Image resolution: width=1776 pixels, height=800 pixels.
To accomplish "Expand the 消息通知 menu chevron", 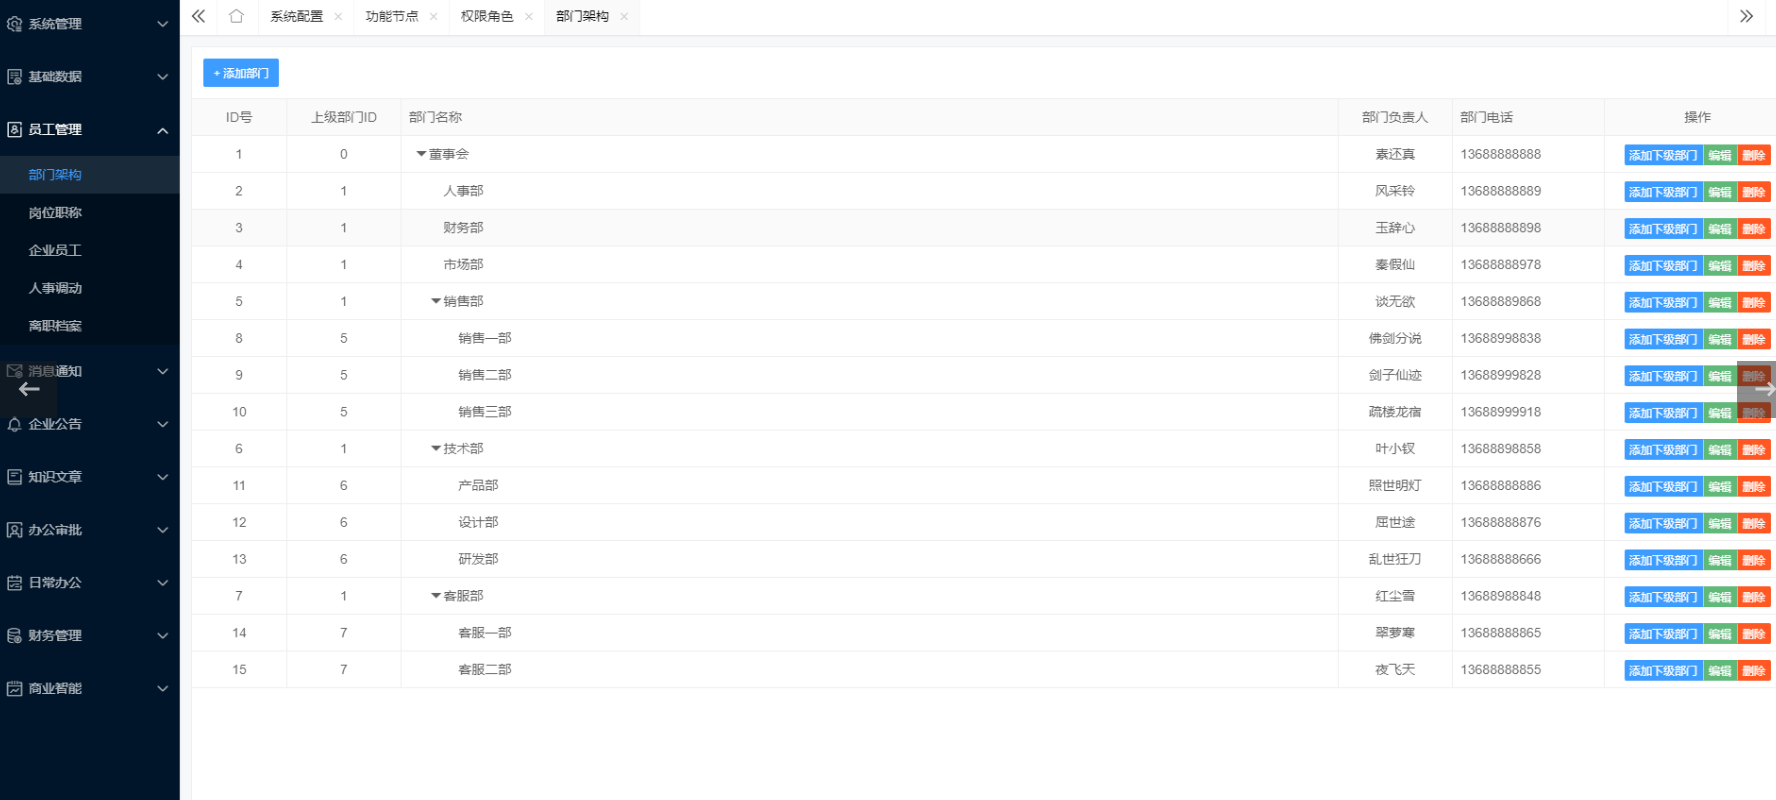I will pyautogui.click(x=162, y=371).
